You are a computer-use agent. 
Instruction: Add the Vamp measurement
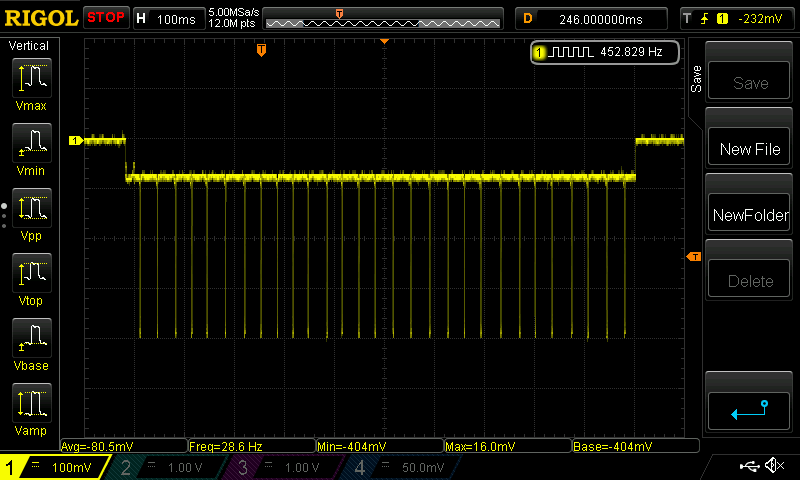tap(31, 410)
